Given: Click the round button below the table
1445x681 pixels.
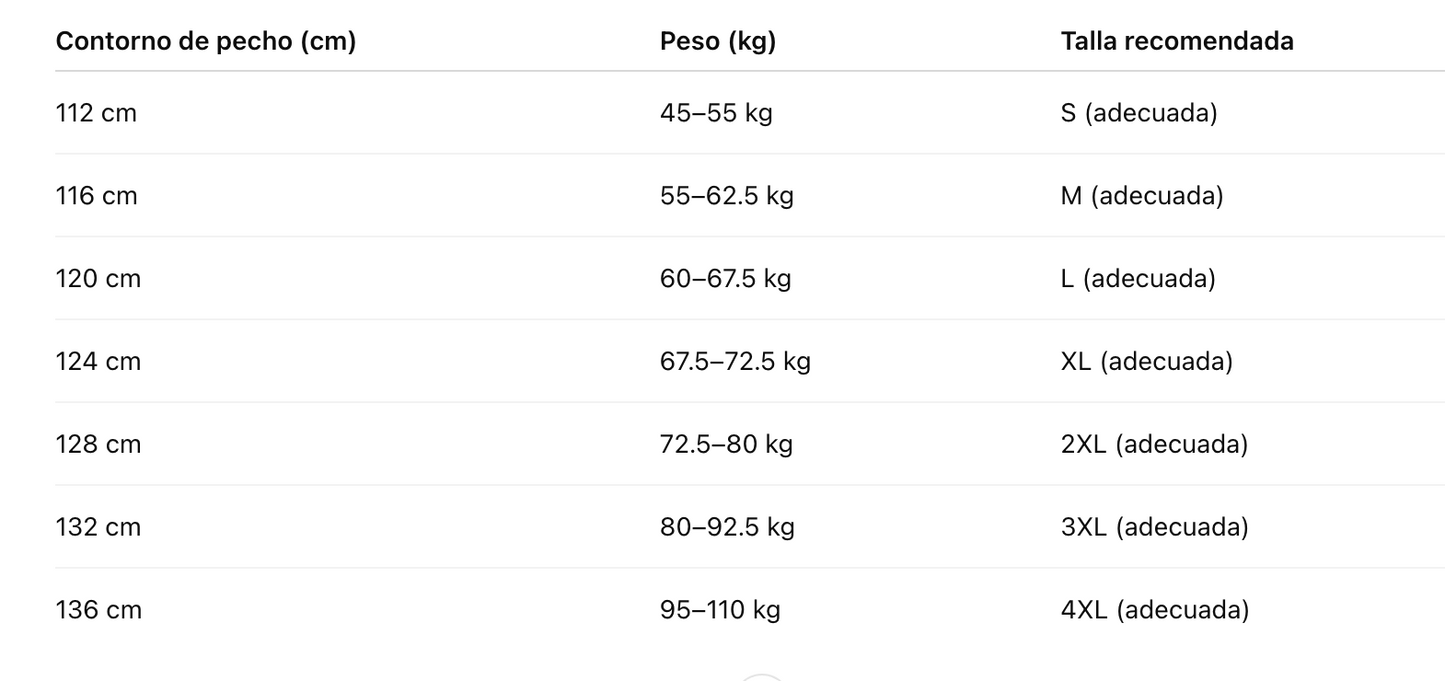Looking at the screenshot, I should [763, 677].
